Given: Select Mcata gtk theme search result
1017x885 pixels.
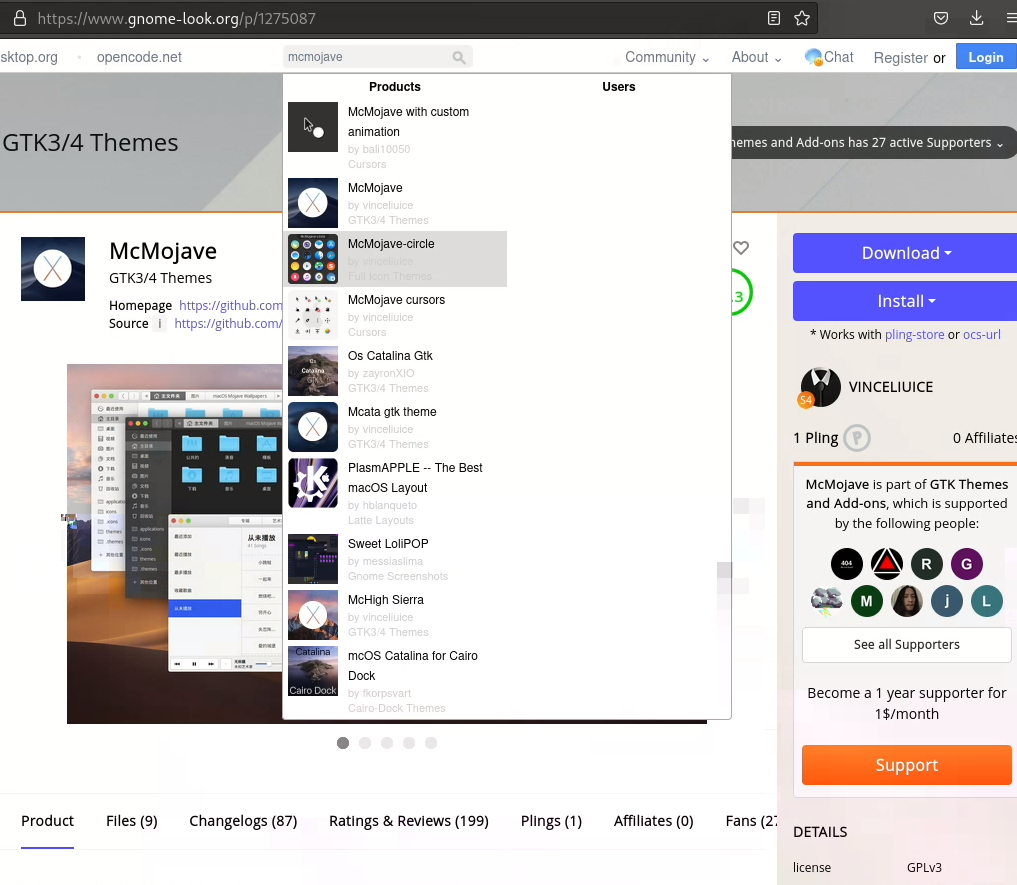Looking at the screenshot, I should (x=395, y=427).
